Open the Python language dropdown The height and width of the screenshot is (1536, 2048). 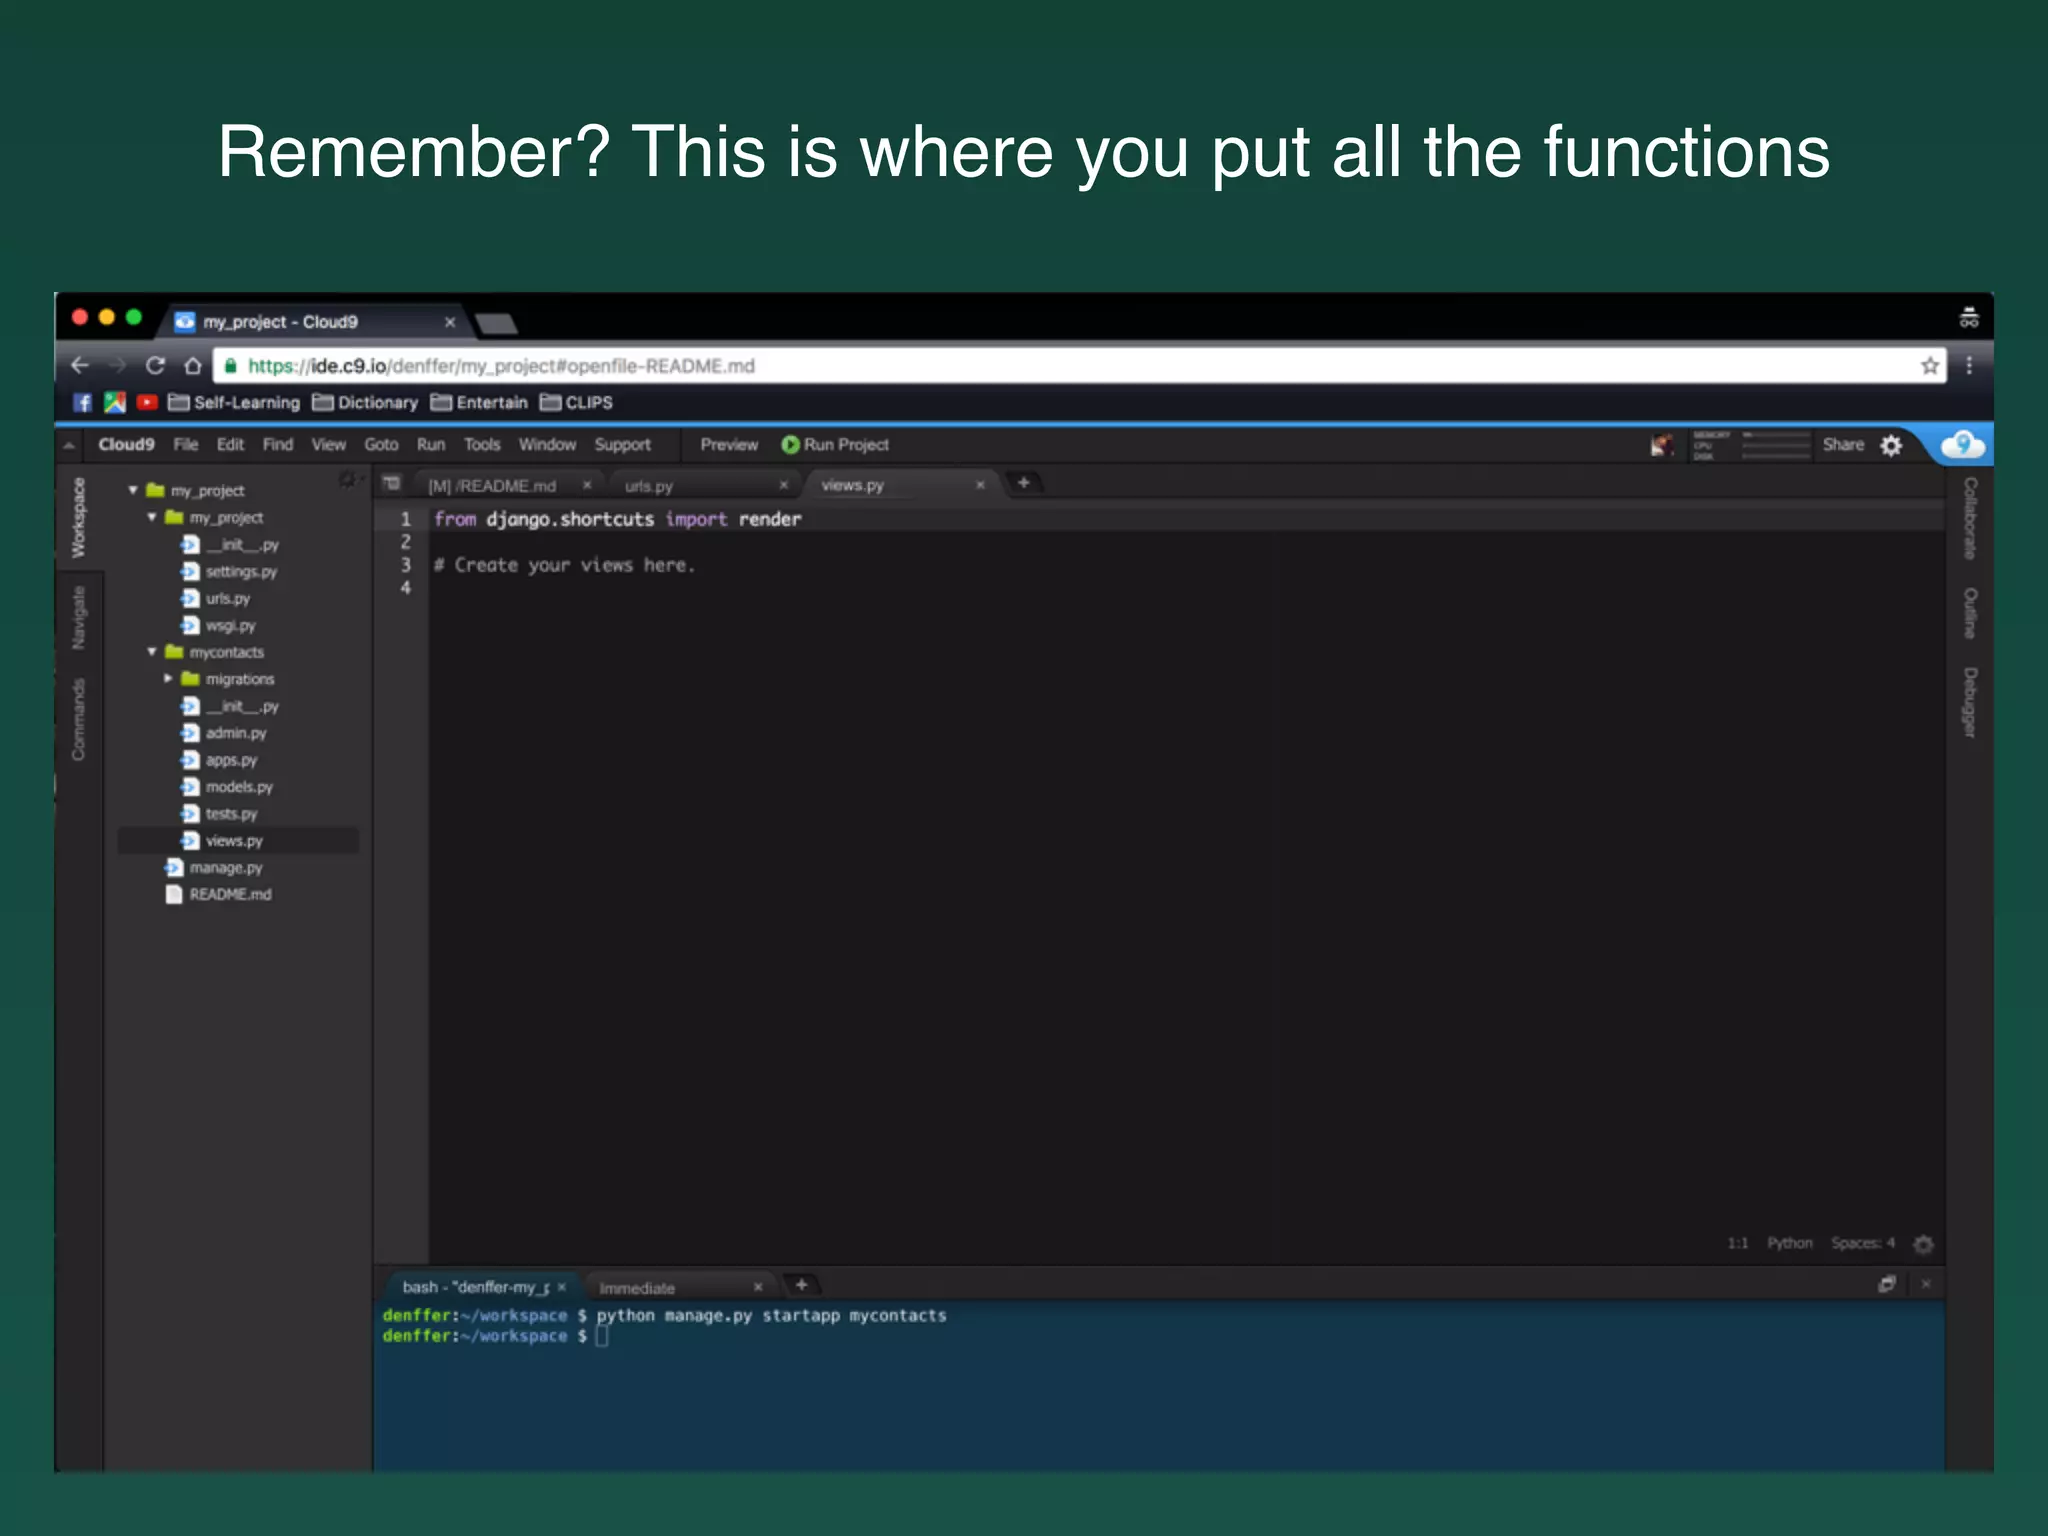tap(1789, 1243)
